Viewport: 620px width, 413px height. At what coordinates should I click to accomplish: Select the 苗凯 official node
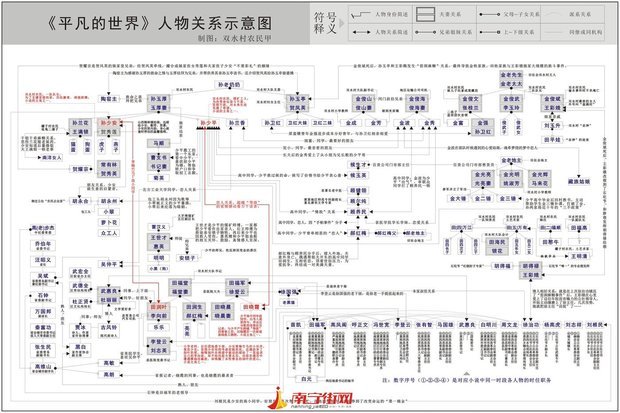296,325
